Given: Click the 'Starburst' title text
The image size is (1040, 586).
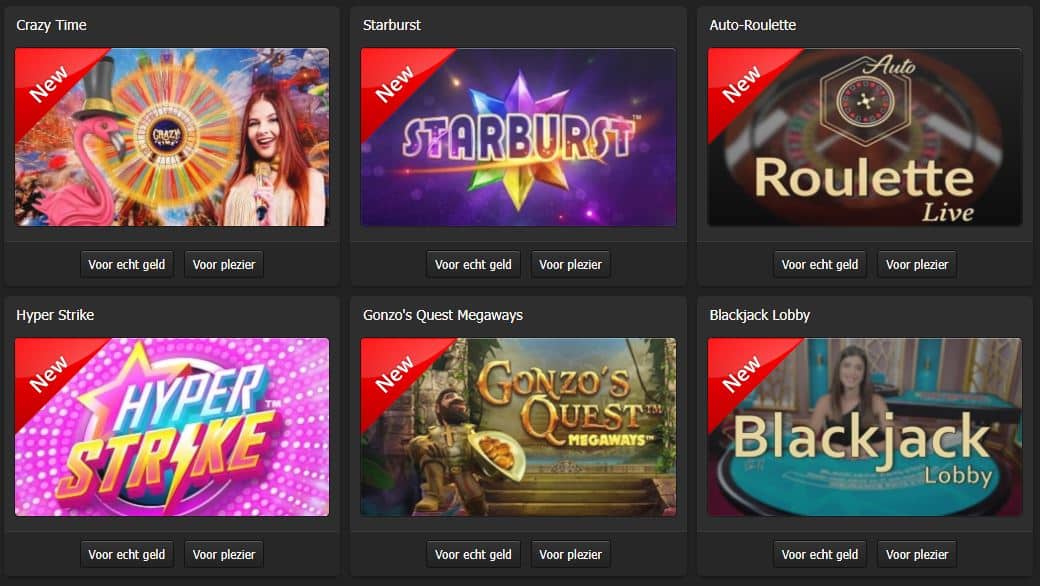Looking at the screenshot, I should tap(392, 25).
